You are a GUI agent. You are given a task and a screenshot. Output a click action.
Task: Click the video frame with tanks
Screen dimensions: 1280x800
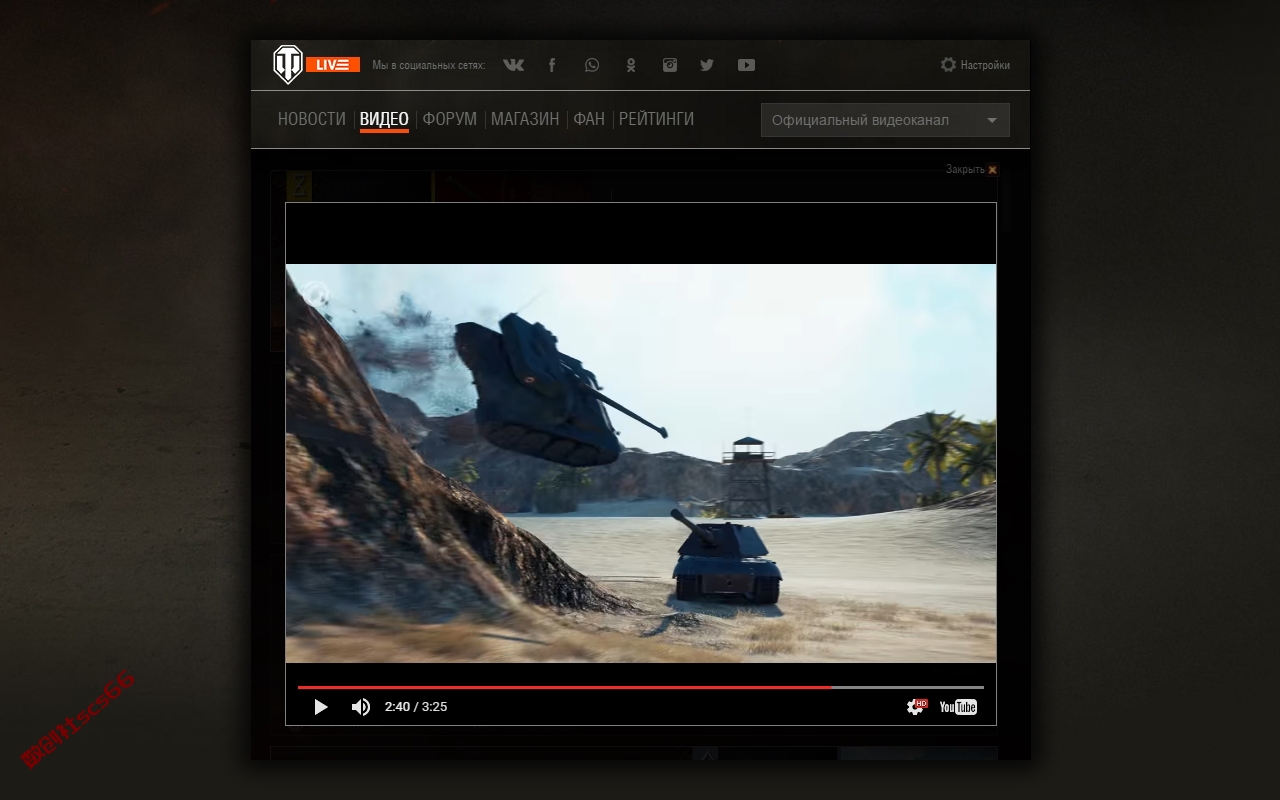(x=641, y=463)
